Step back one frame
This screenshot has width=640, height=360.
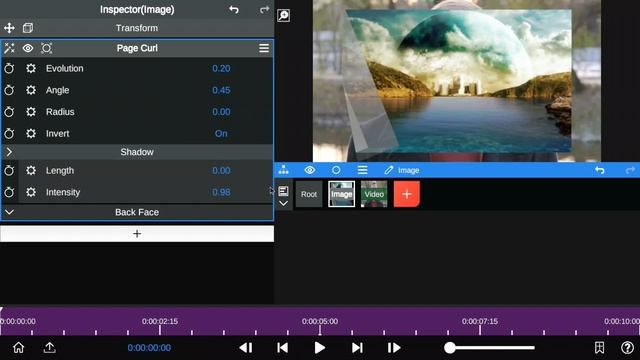(246, 348)
